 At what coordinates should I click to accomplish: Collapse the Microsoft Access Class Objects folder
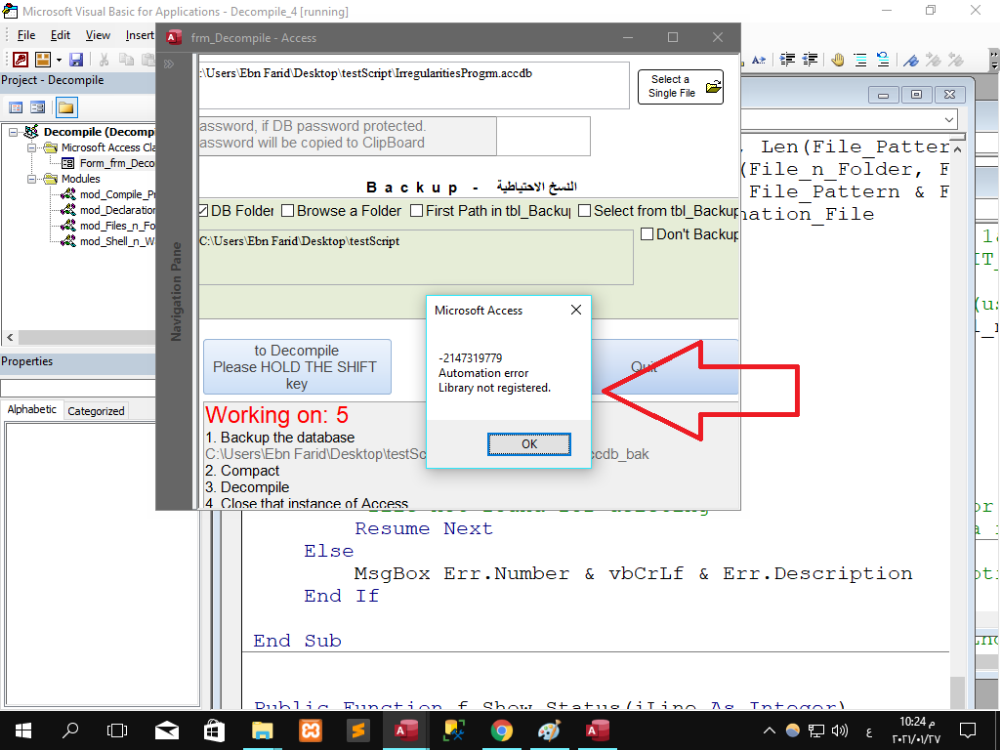31,147
